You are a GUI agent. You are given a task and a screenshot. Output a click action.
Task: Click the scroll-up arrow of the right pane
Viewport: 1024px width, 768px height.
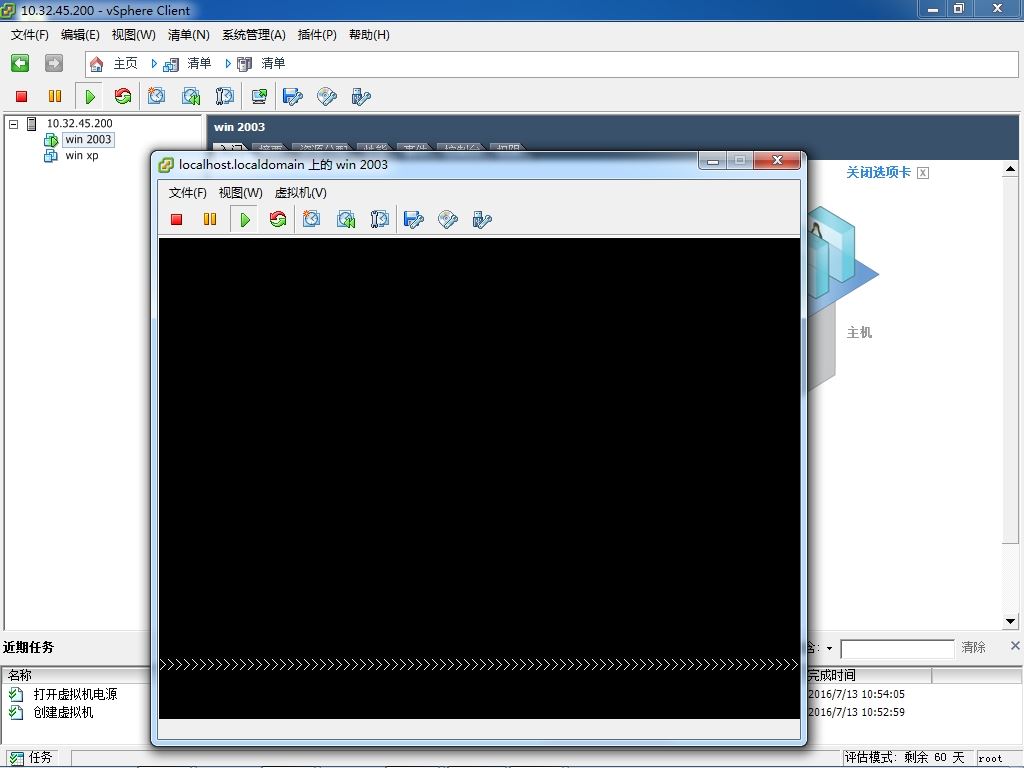[1010, 170]
